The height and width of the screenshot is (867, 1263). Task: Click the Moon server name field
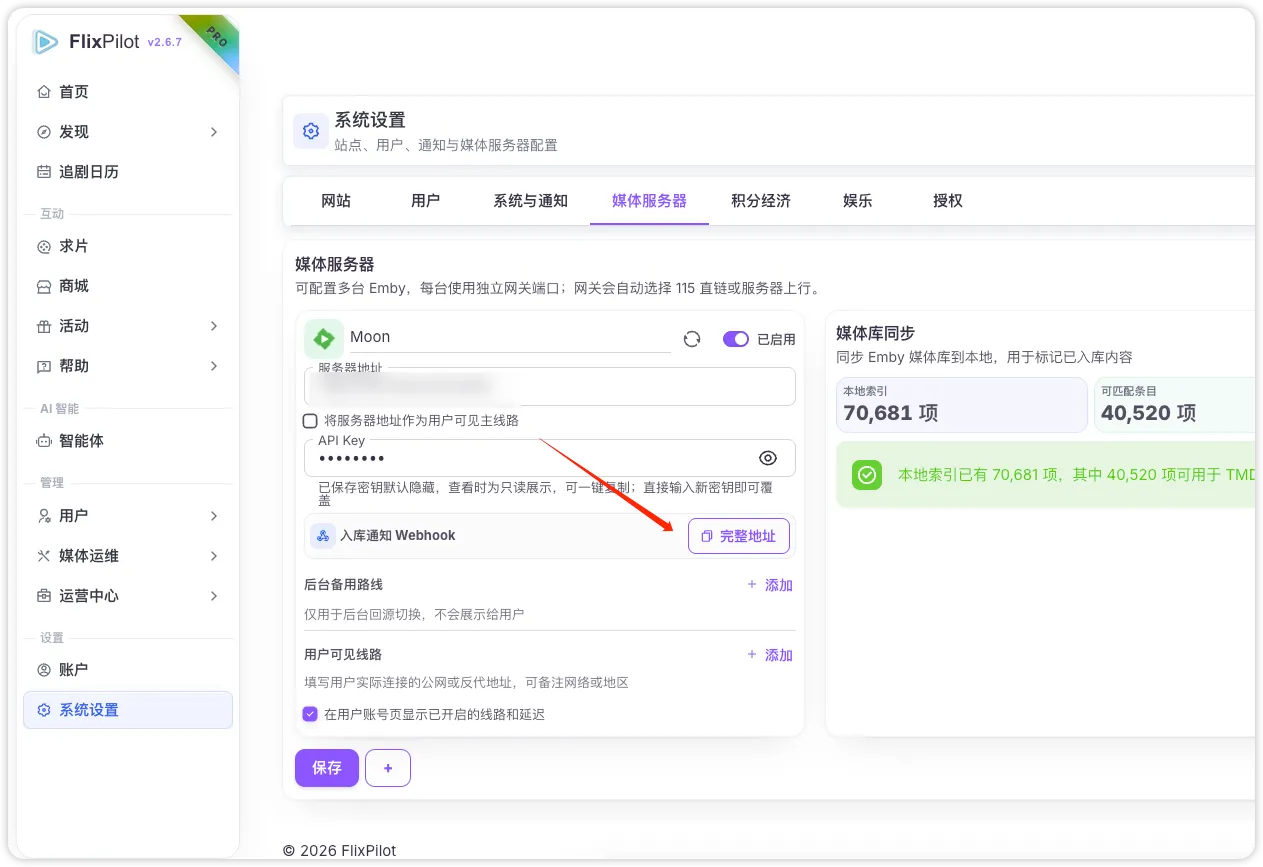[x=509, y=337]
